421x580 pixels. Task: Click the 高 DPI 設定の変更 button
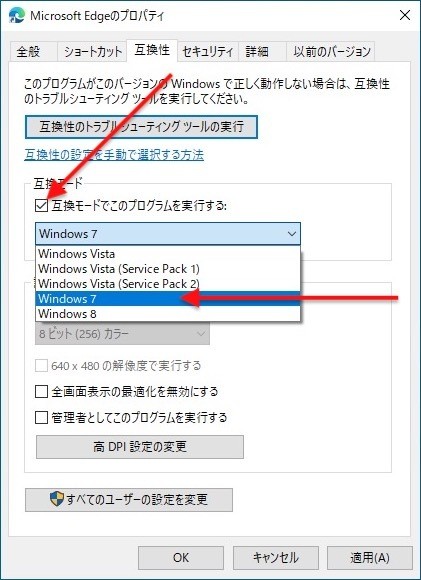140,447
